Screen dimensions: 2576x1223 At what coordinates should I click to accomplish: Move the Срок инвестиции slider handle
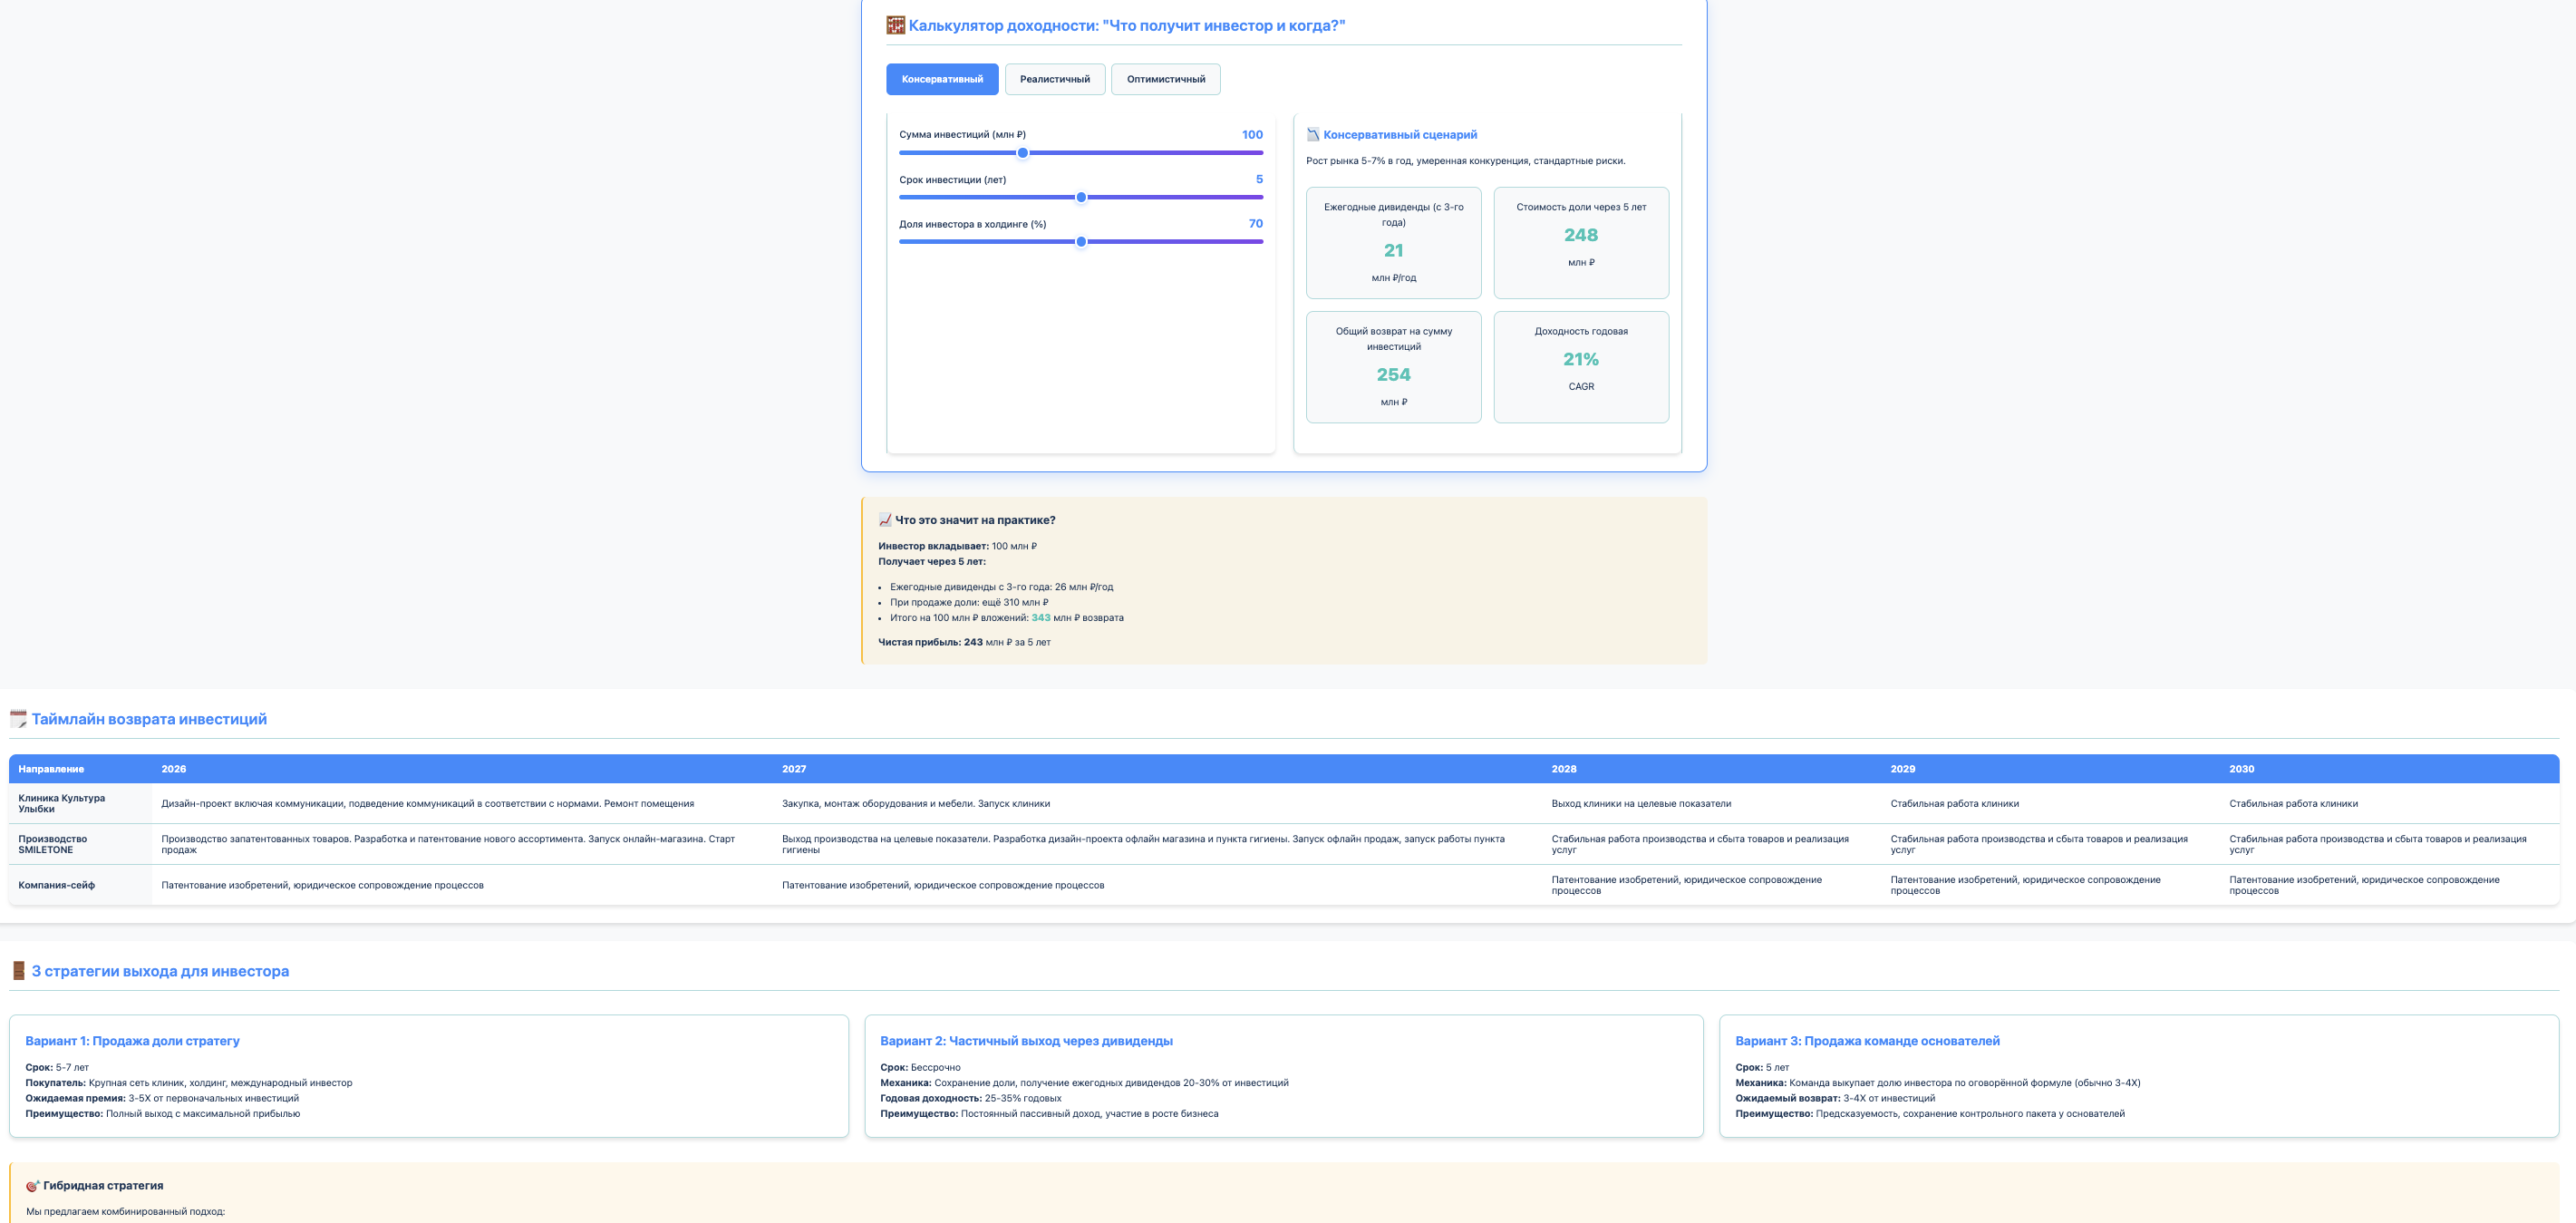pos(1080,197)
